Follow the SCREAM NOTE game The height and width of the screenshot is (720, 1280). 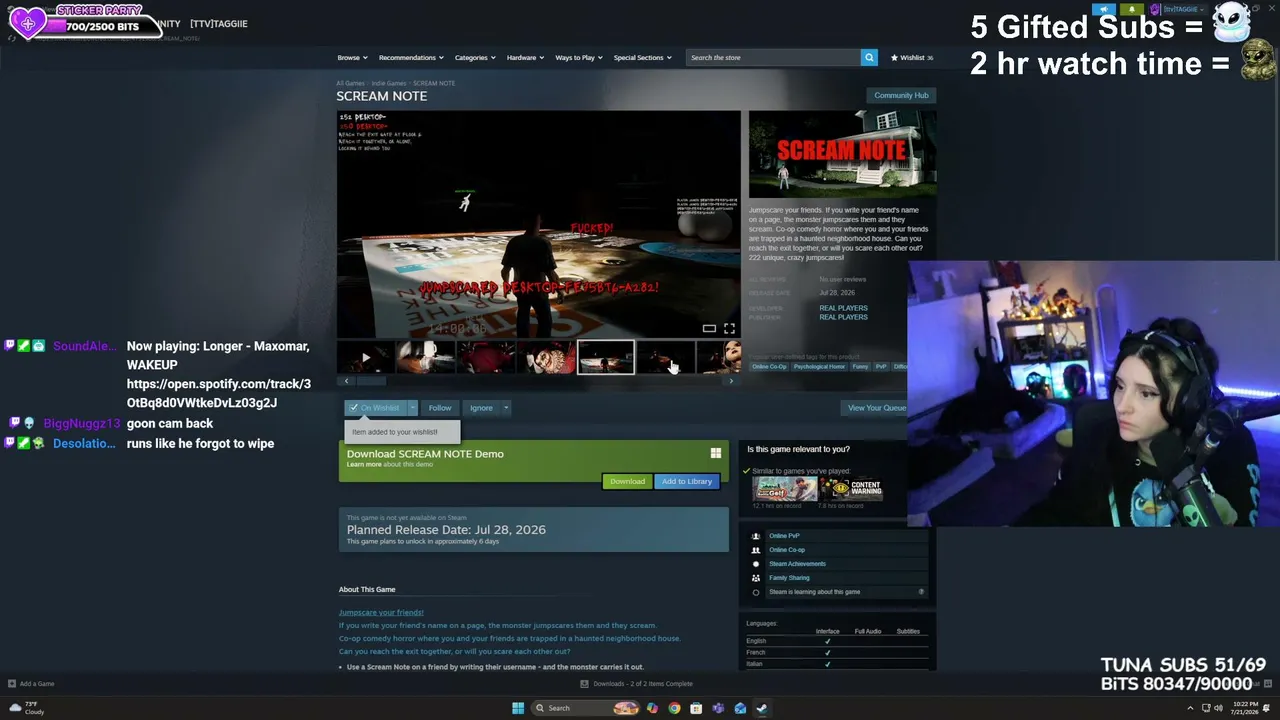440,408
